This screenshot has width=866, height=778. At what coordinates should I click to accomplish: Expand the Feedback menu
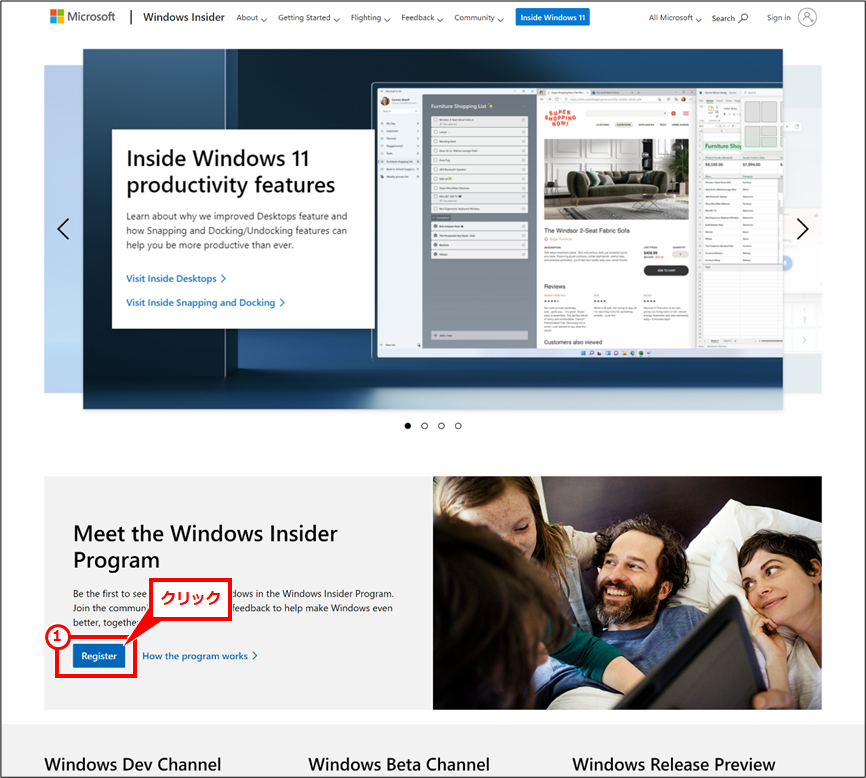[422, 18]
